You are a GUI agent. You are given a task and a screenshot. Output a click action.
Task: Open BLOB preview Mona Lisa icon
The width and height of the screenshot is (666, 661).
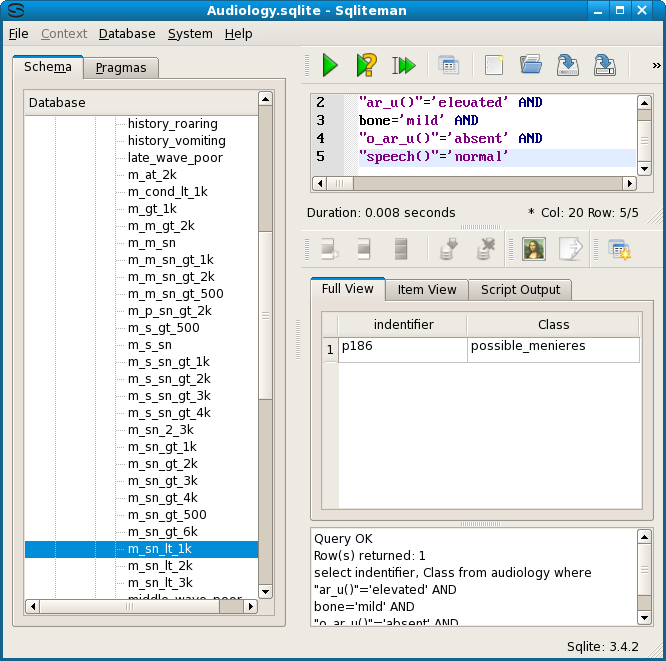tap(533, 249)
